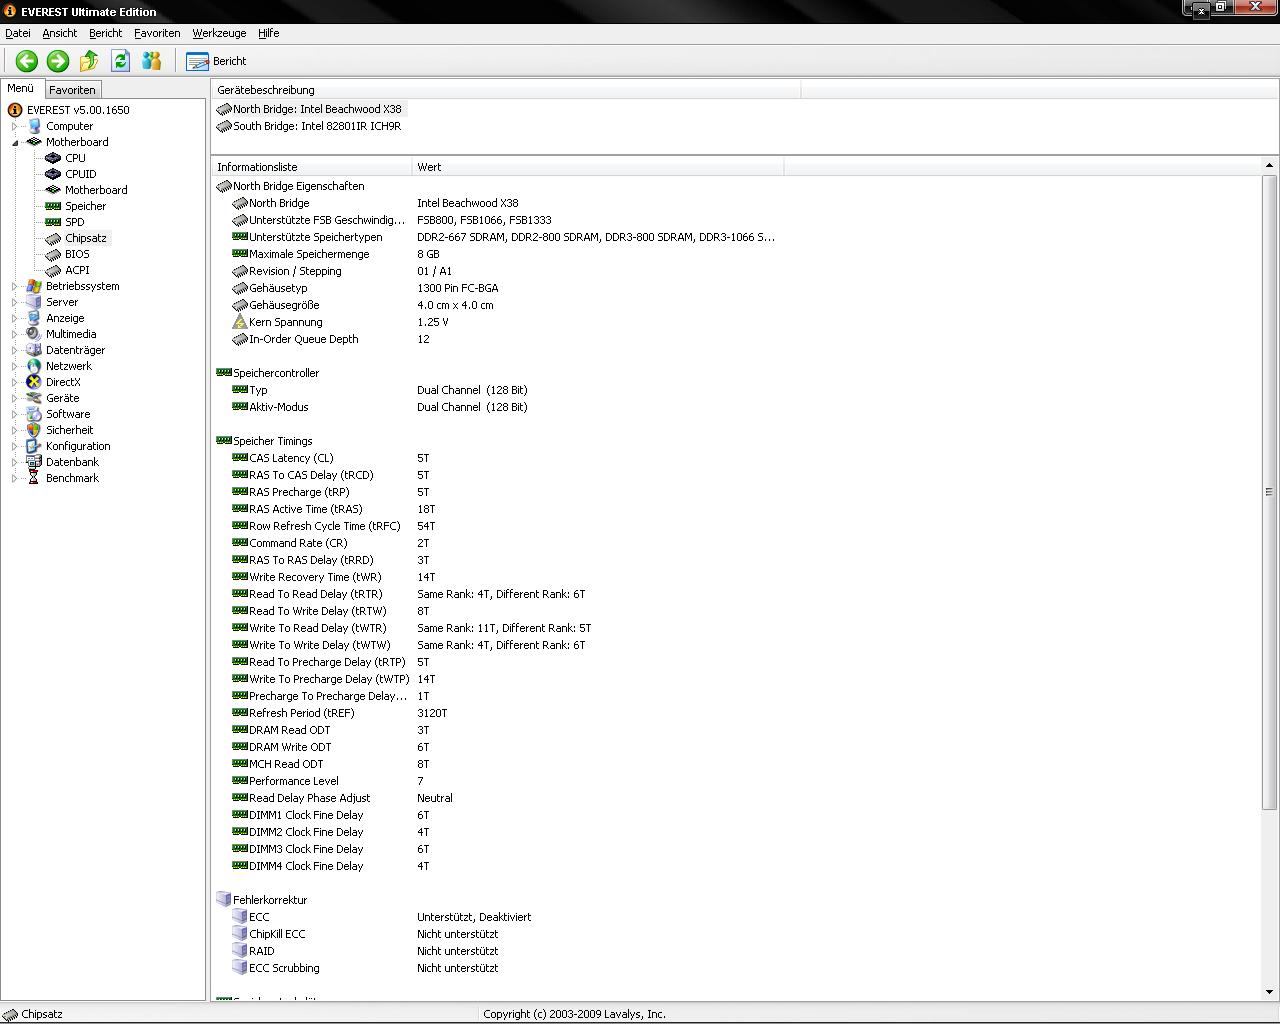Select the BIOS chip icon
Image resolution: width=1280 pixels, height=1024 pixels.
click(53, 254)
